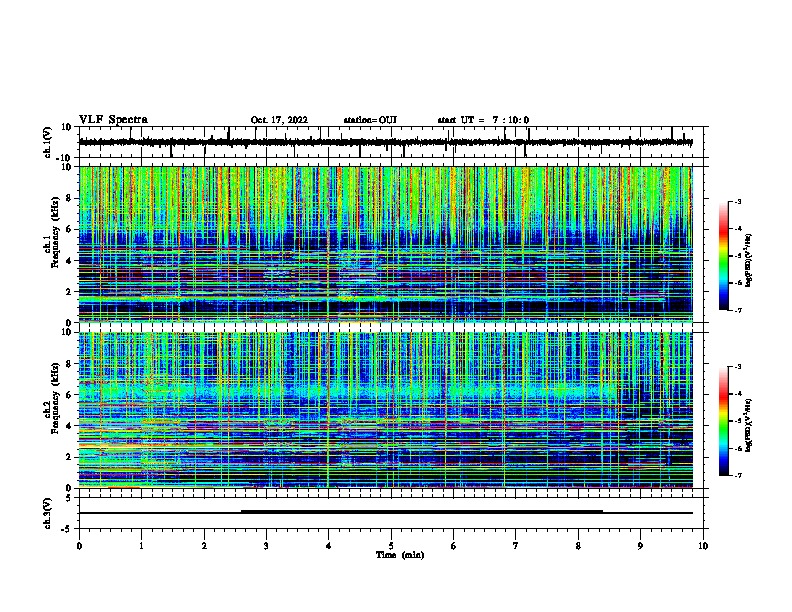Click the "6" tick on the time axis

[x=453, y=546]
